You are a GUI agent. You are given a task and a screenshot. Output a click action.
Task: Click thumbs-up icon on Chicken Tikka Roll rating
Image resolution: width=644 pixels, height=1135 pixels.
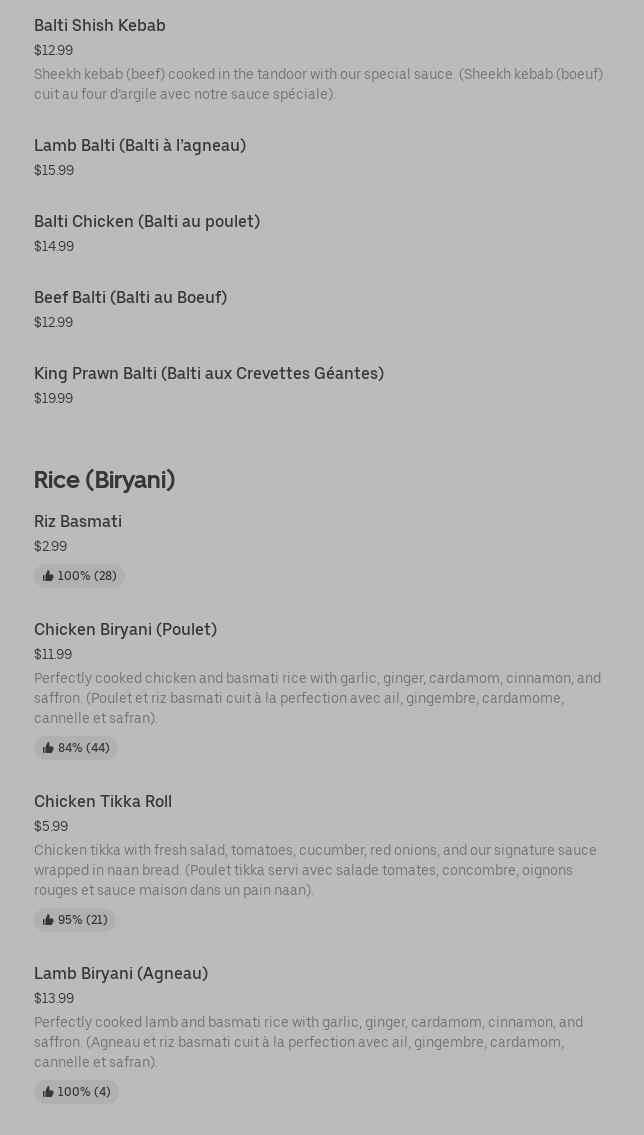48,920
